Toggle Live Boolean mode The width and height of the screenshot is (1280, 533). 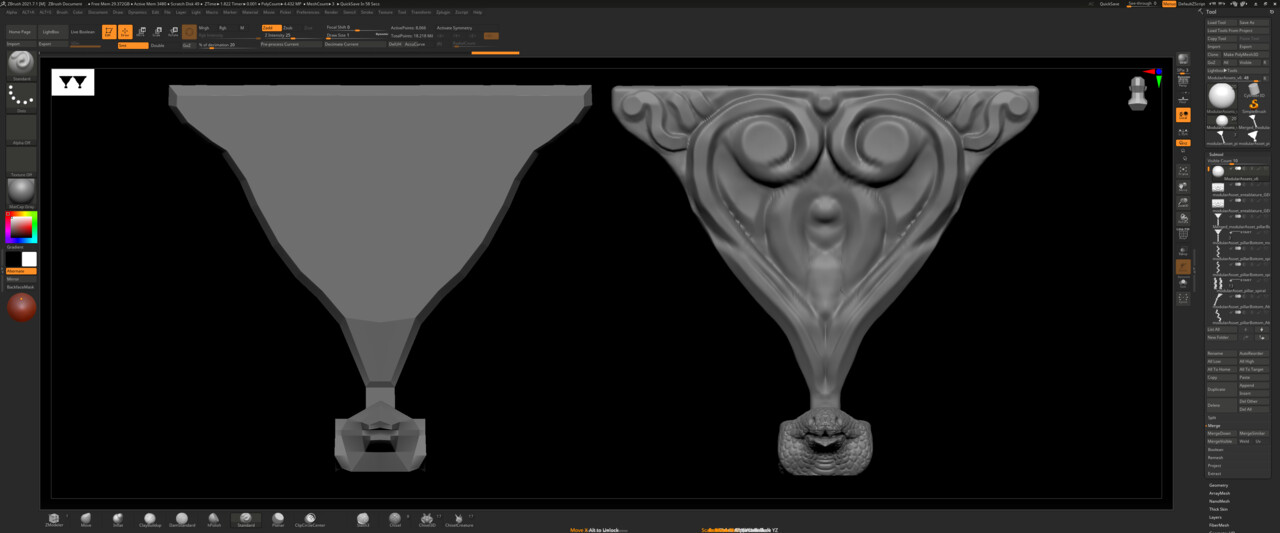point(83,32)
